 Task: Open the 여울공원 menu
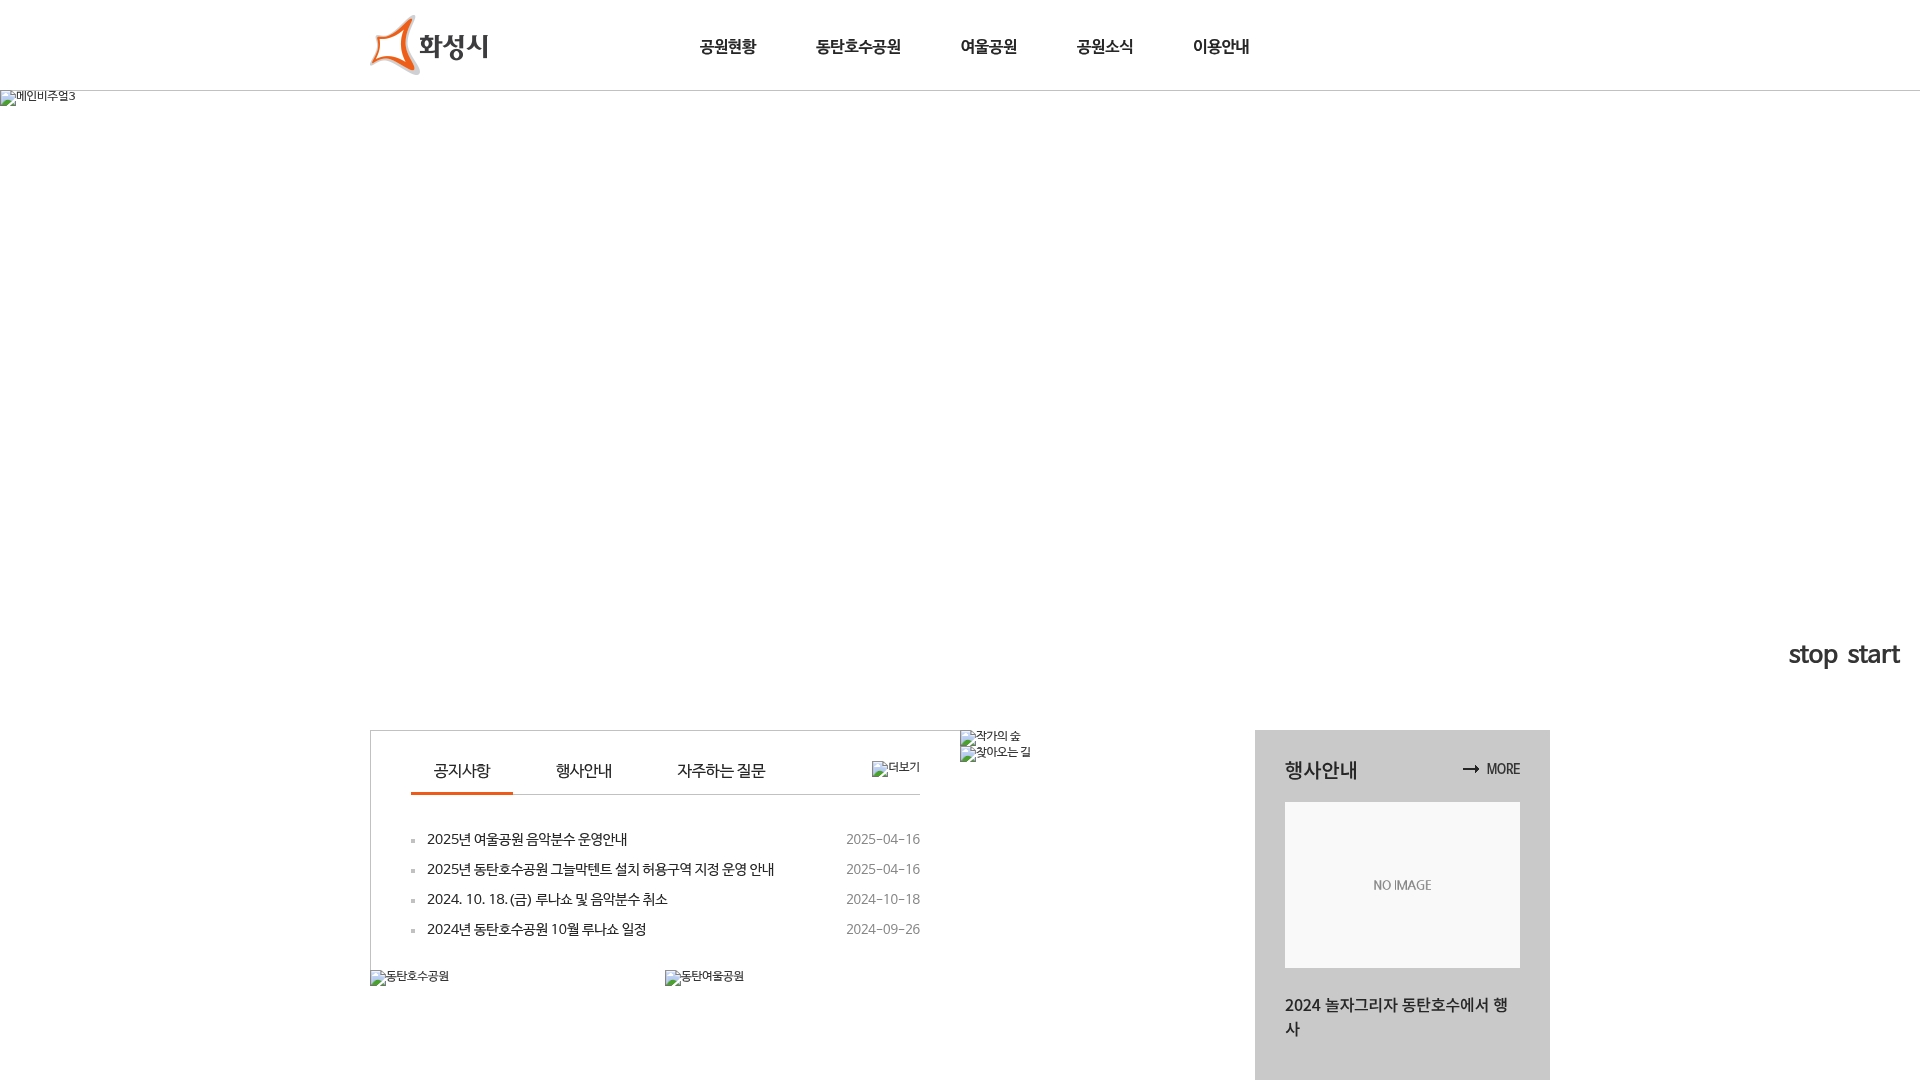tap(988, 47)
